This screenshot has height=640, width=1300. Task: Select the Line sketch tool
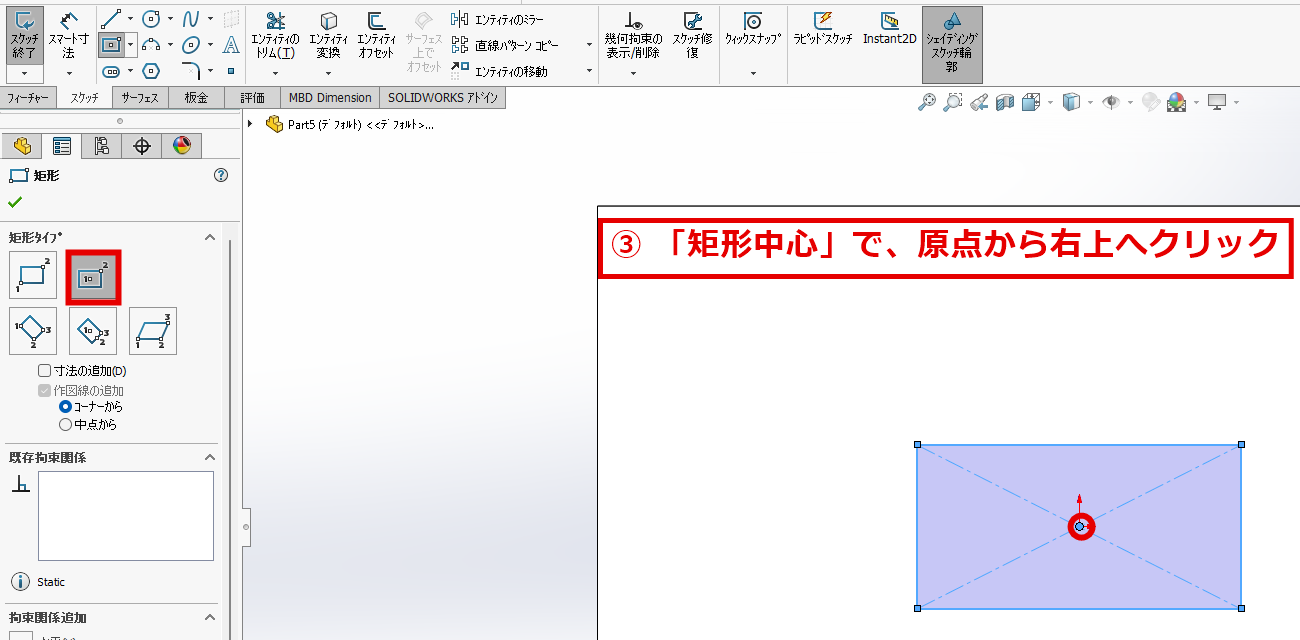110,18
